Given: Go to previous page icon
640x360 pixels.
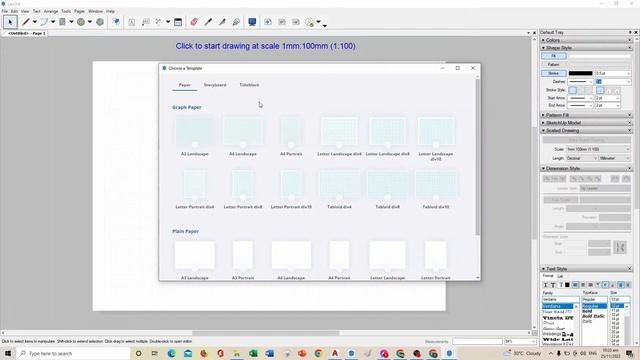Looking at the screenshot, I should [x=282, y=22].
